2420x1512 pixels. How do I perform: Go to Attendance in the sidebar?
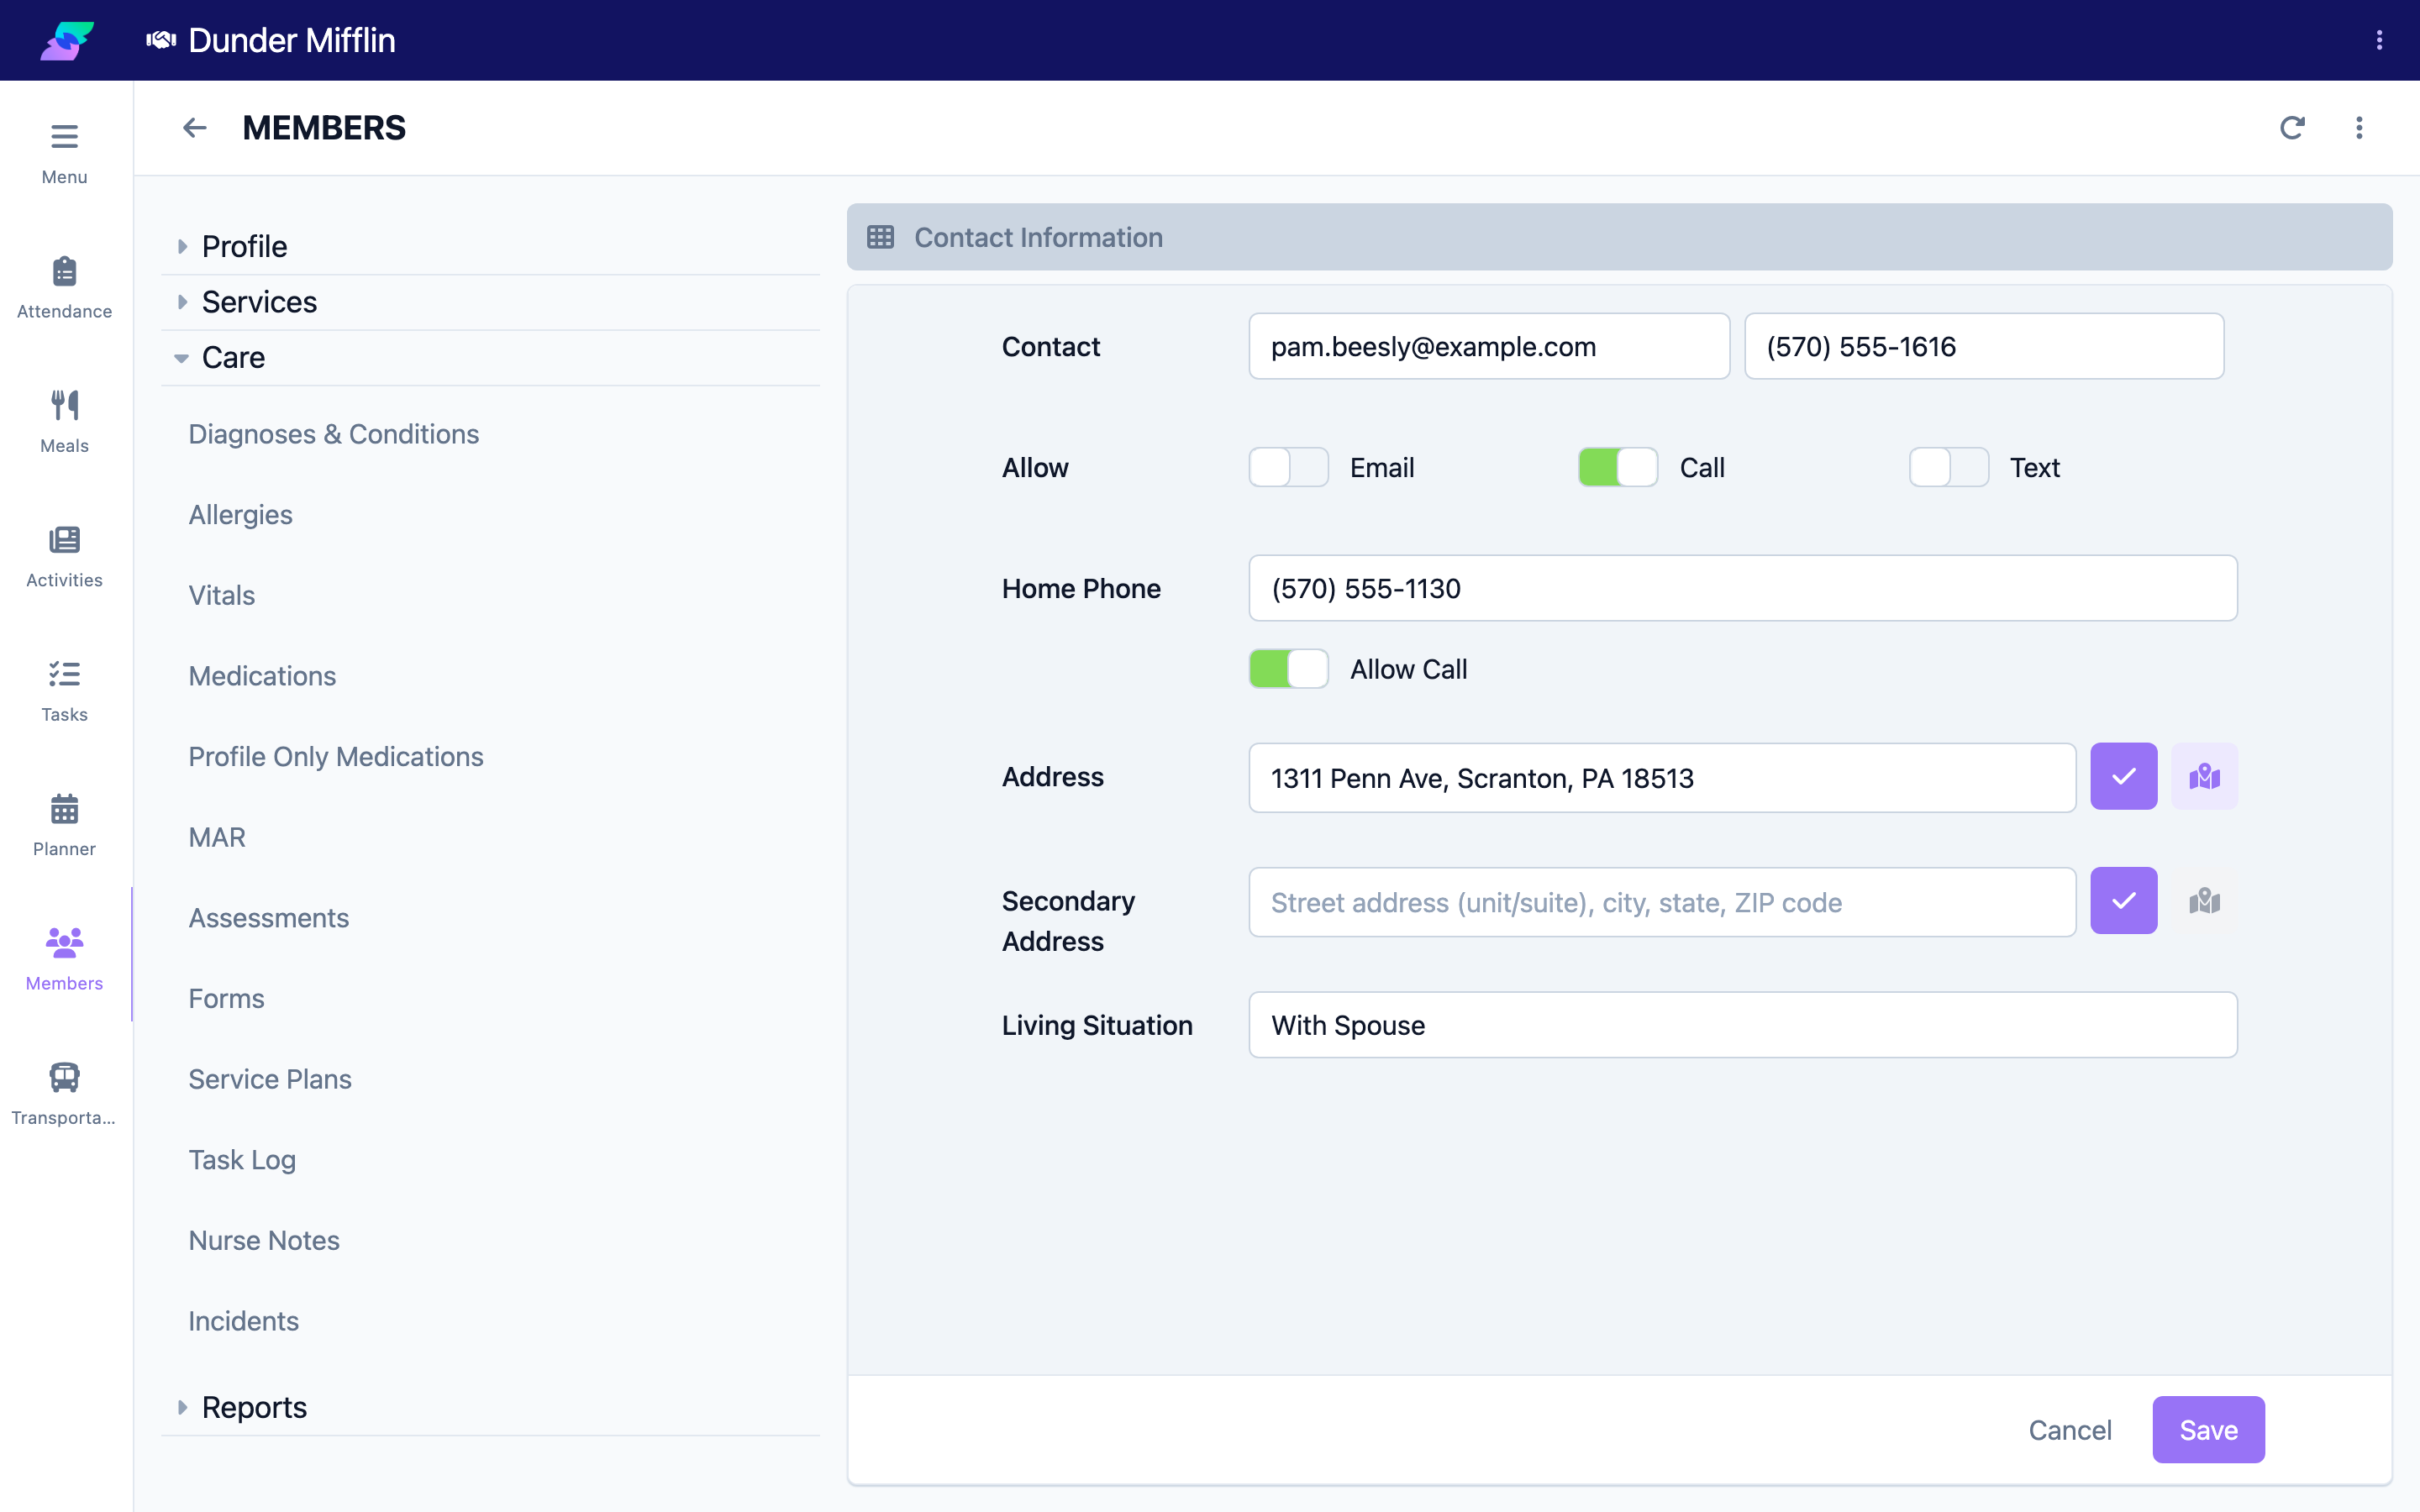(64, 288)
